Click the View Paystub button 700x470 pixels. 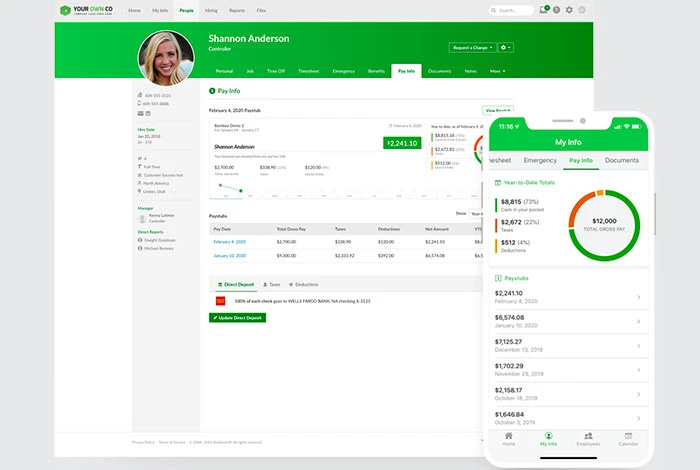(x=498, y=110)
